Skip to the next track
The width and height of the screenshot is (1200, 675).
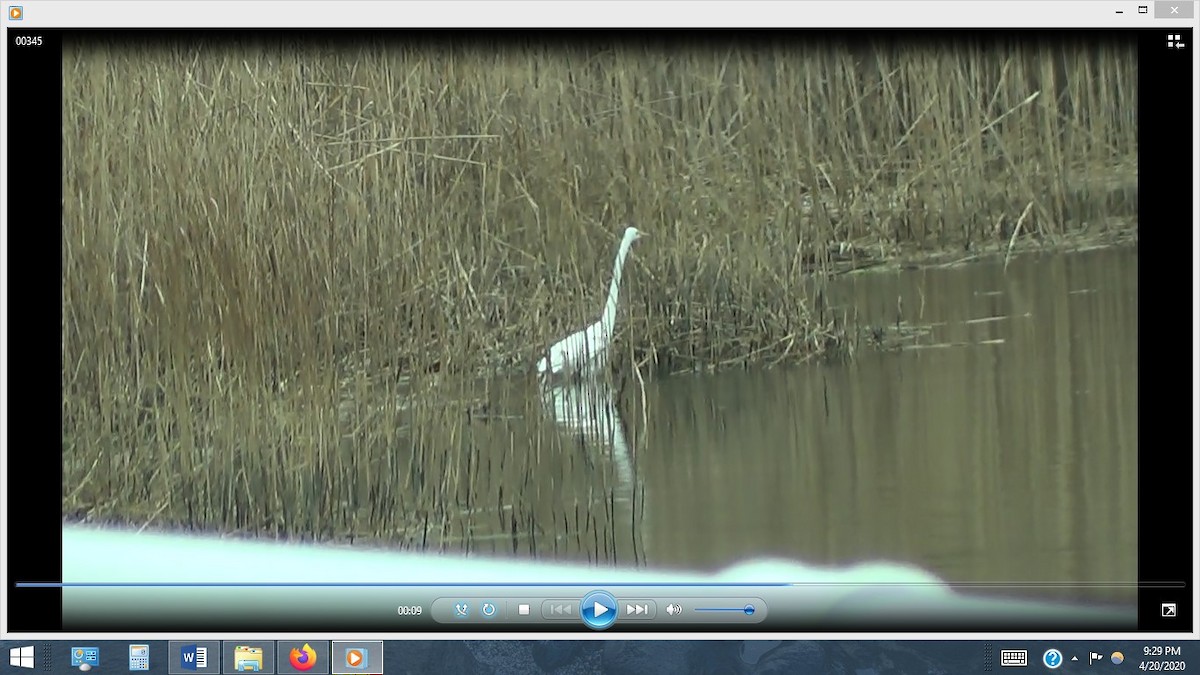637,610
